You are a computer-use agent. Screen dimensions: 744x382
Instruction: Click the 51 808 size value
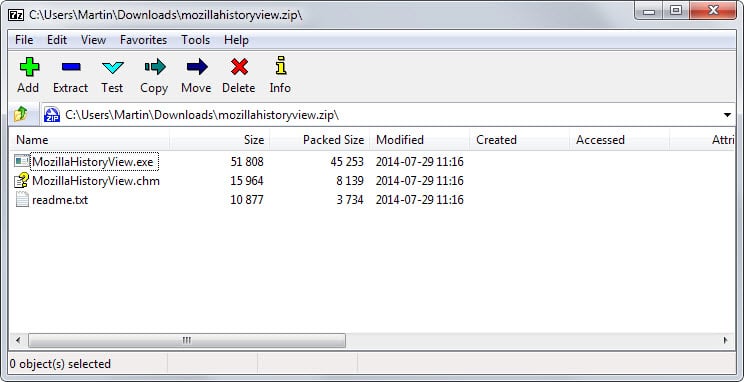247,162
